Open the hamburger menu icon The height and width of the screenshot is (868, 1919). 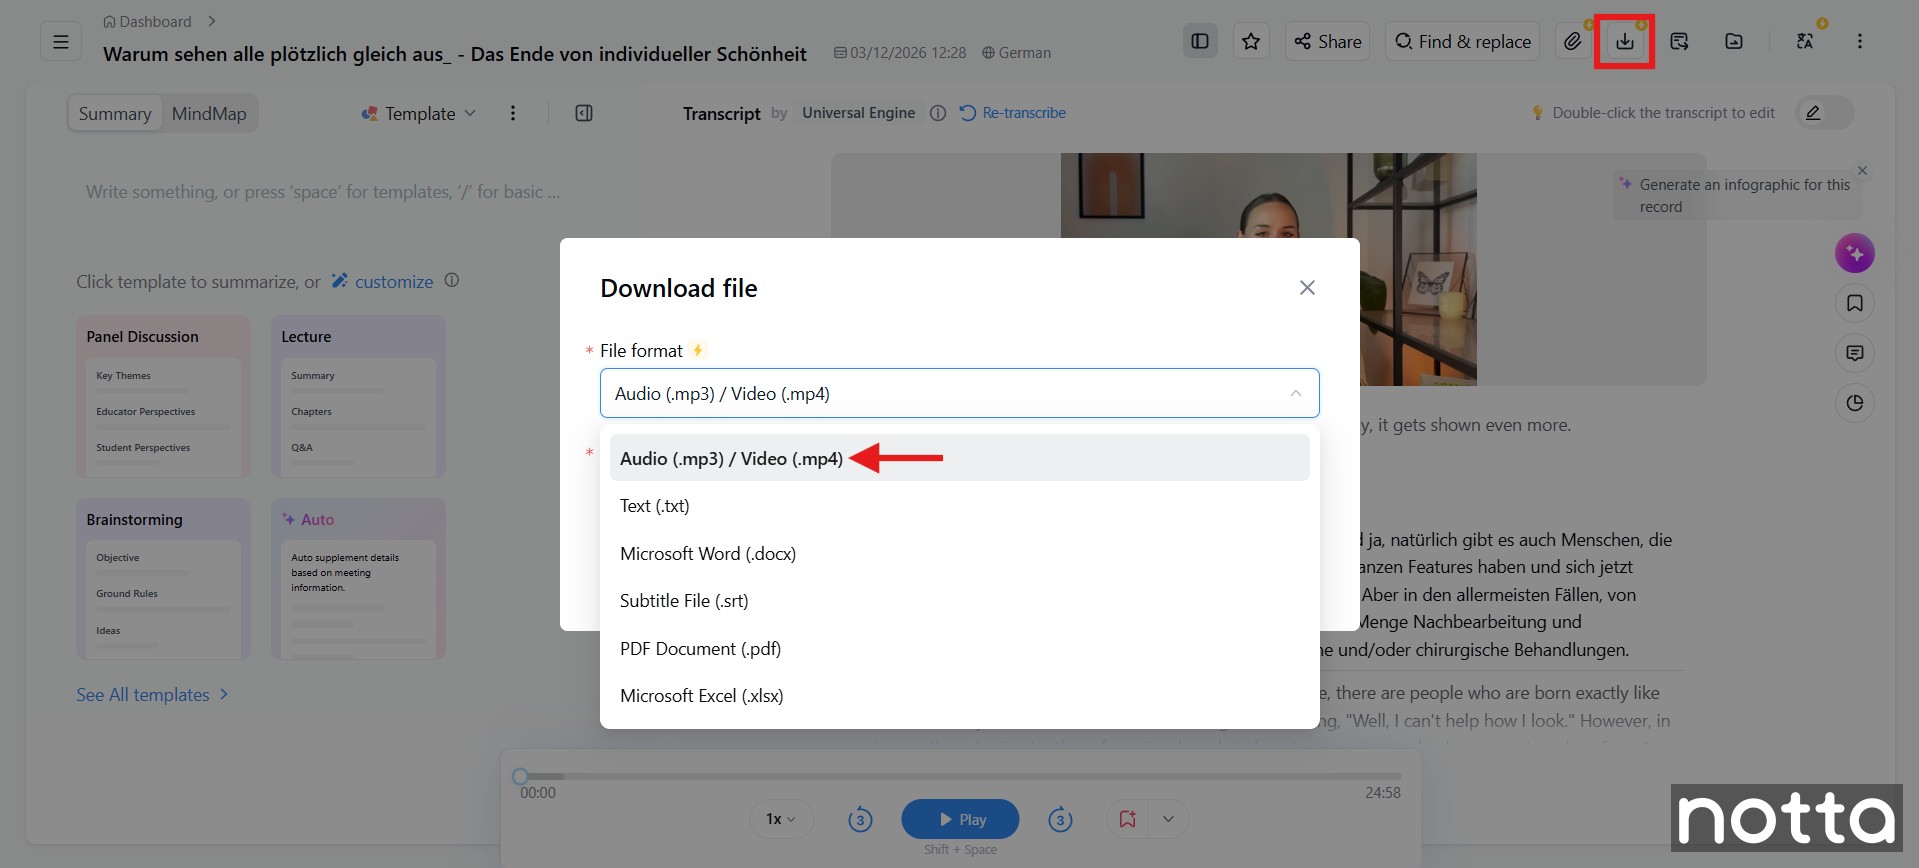61,42
